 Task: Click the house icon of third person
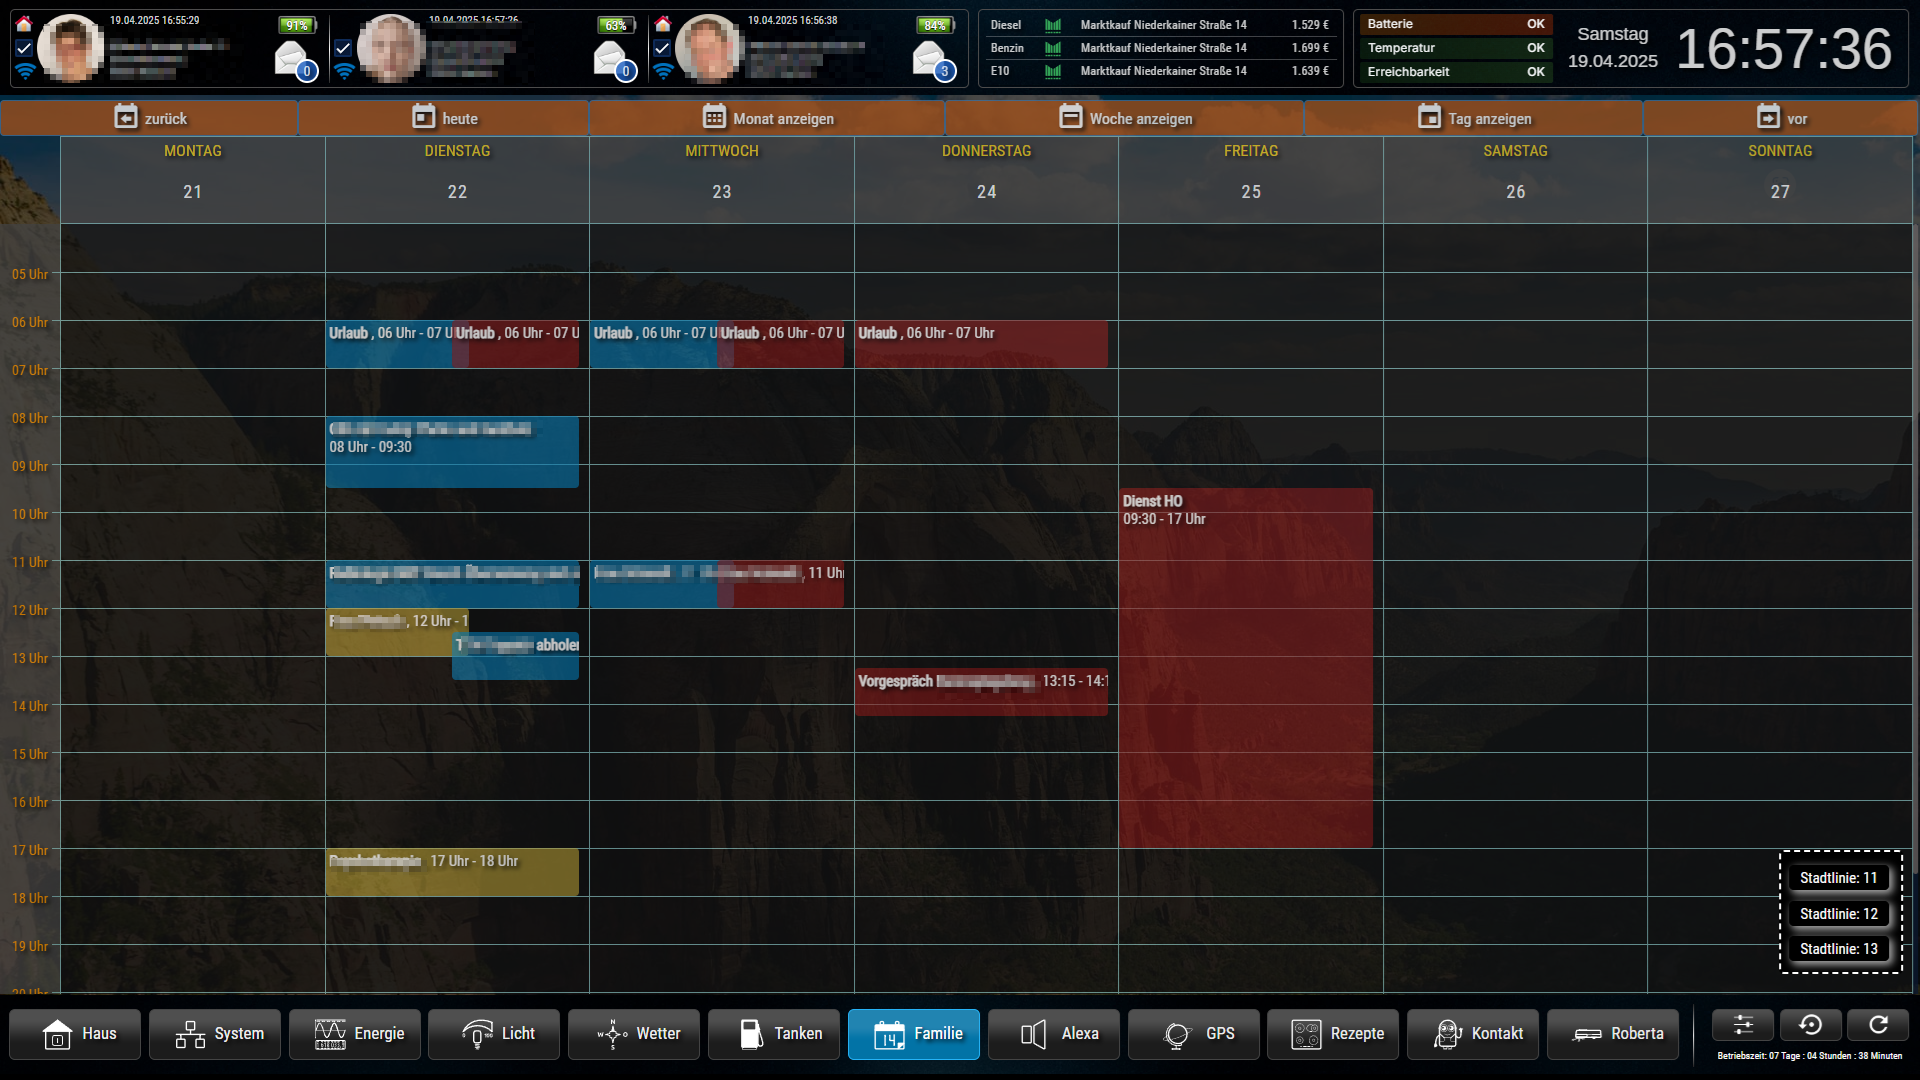[663, 24]
